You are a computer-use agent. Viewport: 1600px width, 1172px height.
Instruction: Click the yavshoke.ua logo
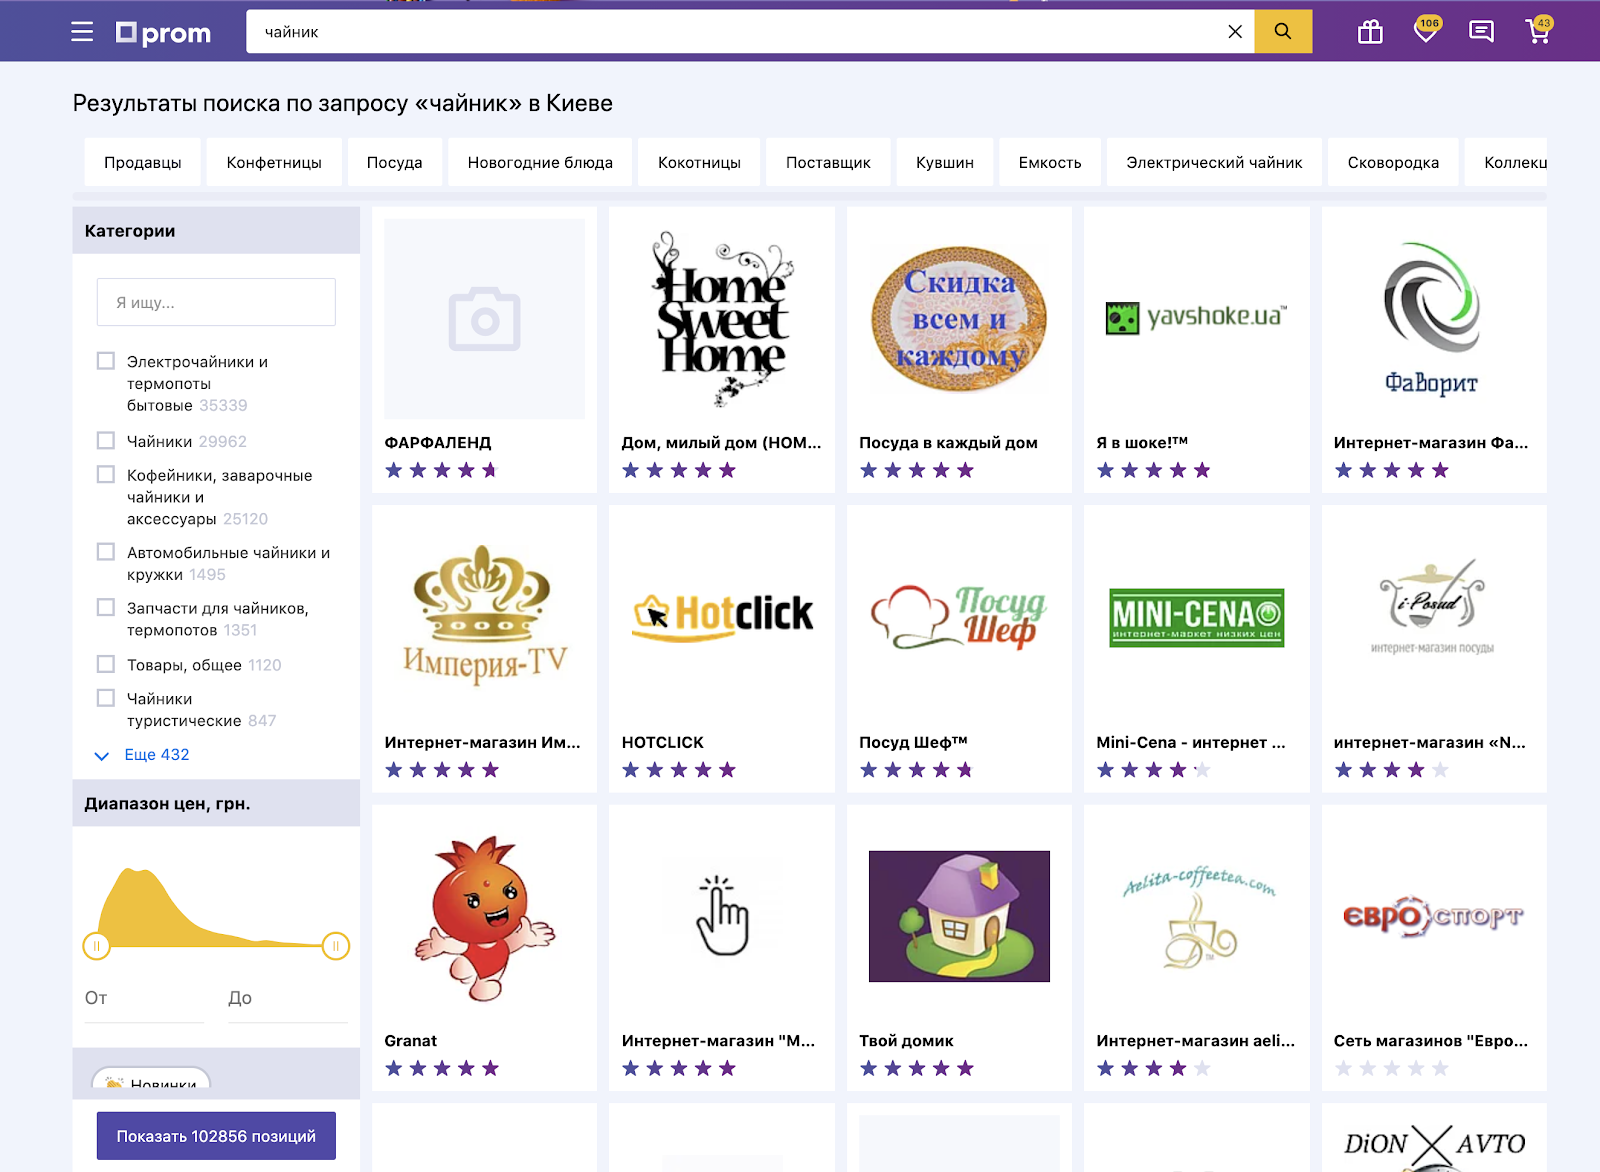(1196, 318)
